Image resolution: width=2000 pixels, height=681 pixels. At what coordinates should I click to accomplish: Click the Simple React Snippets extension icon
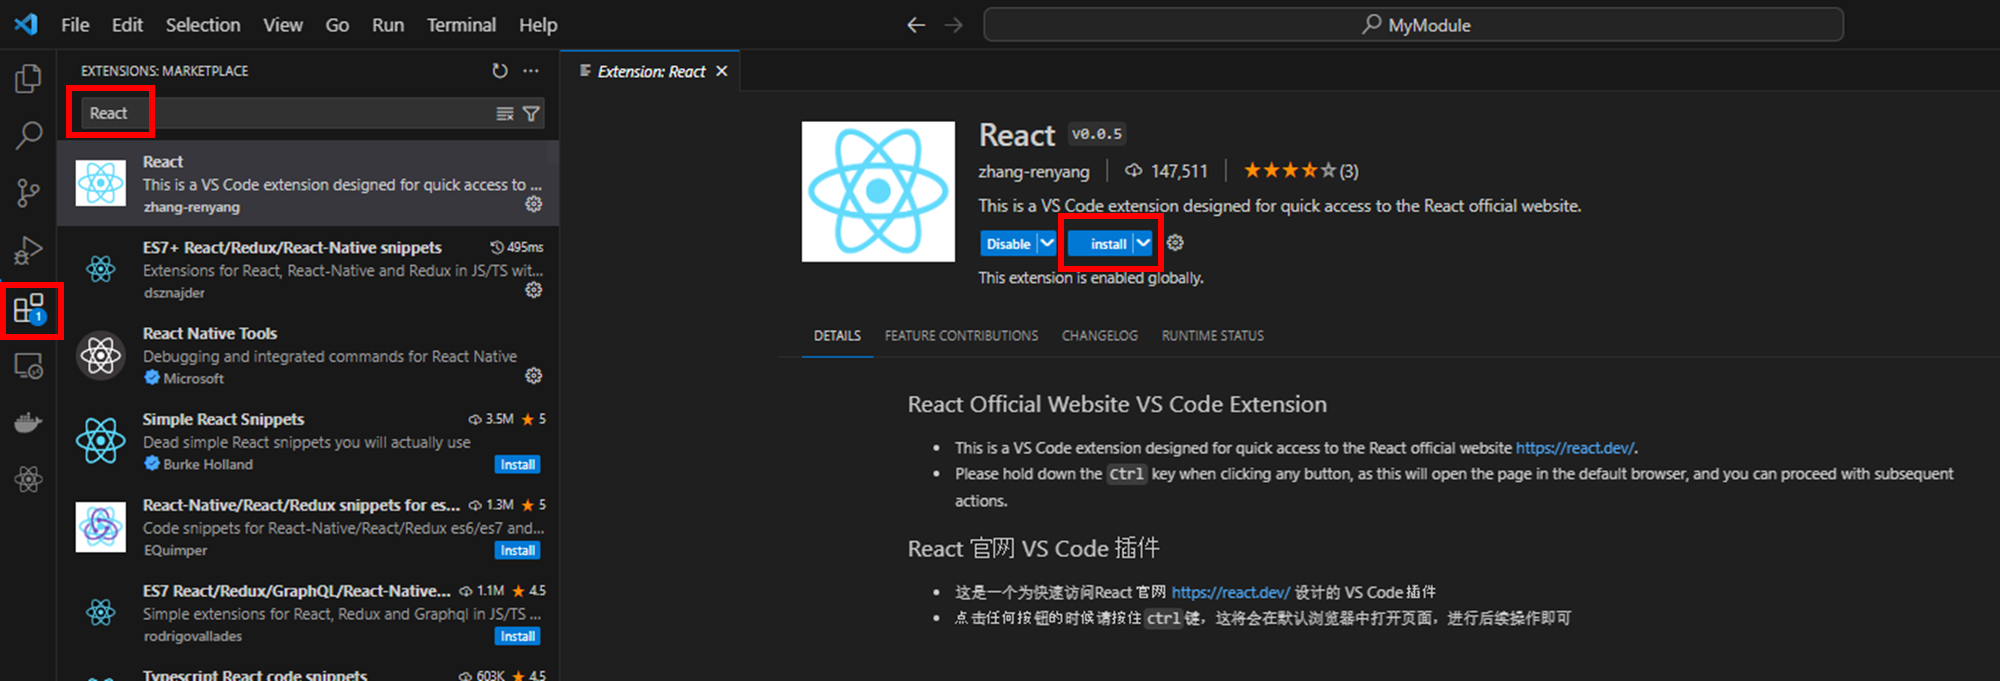click(x=101, y=441)
